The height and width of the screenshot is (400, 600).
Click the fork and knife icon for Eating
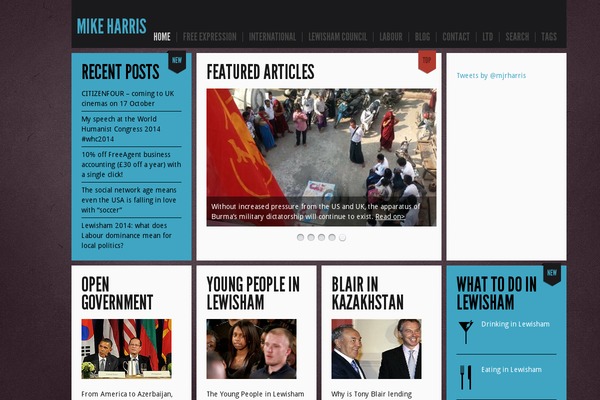tap(466, 377)
